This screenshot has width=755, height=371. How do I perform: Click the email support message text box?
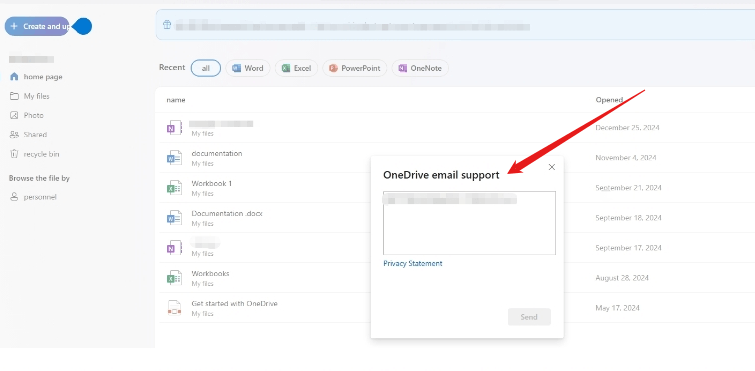coord(469,223)
